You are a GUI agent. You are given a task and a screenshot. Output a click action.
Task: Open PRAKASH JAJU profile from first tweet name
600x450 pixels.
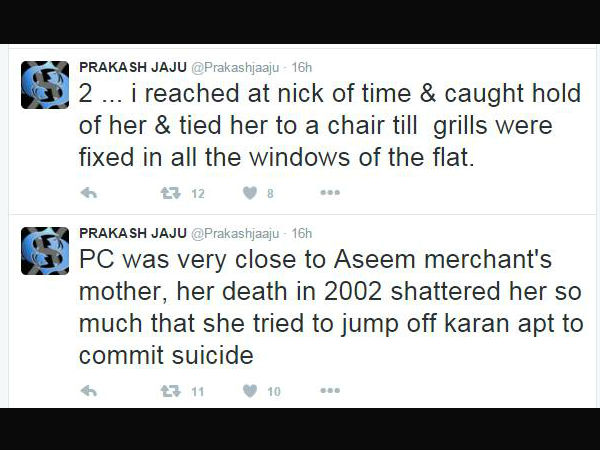tap(133, 67)
